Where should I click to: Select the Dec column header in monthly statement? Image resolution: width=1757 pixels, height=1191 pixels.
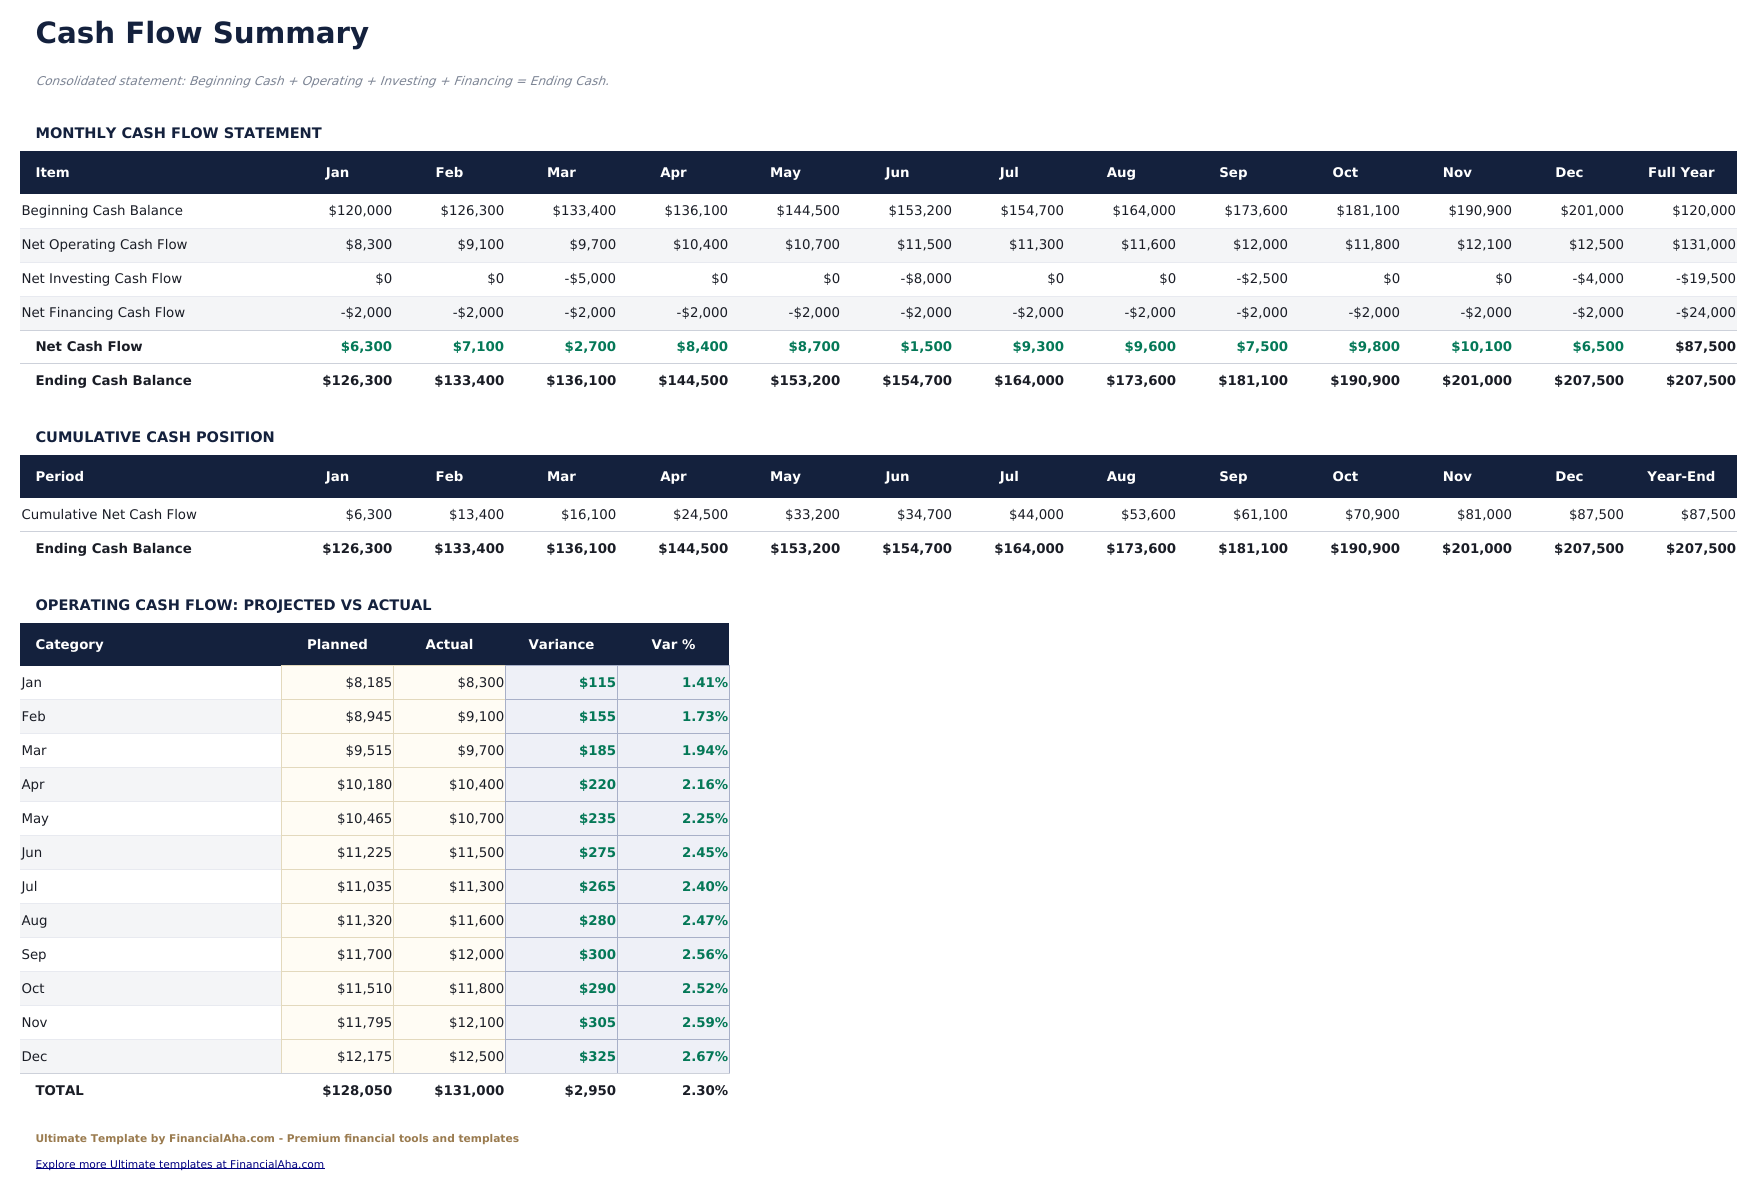coord(1569,172)
